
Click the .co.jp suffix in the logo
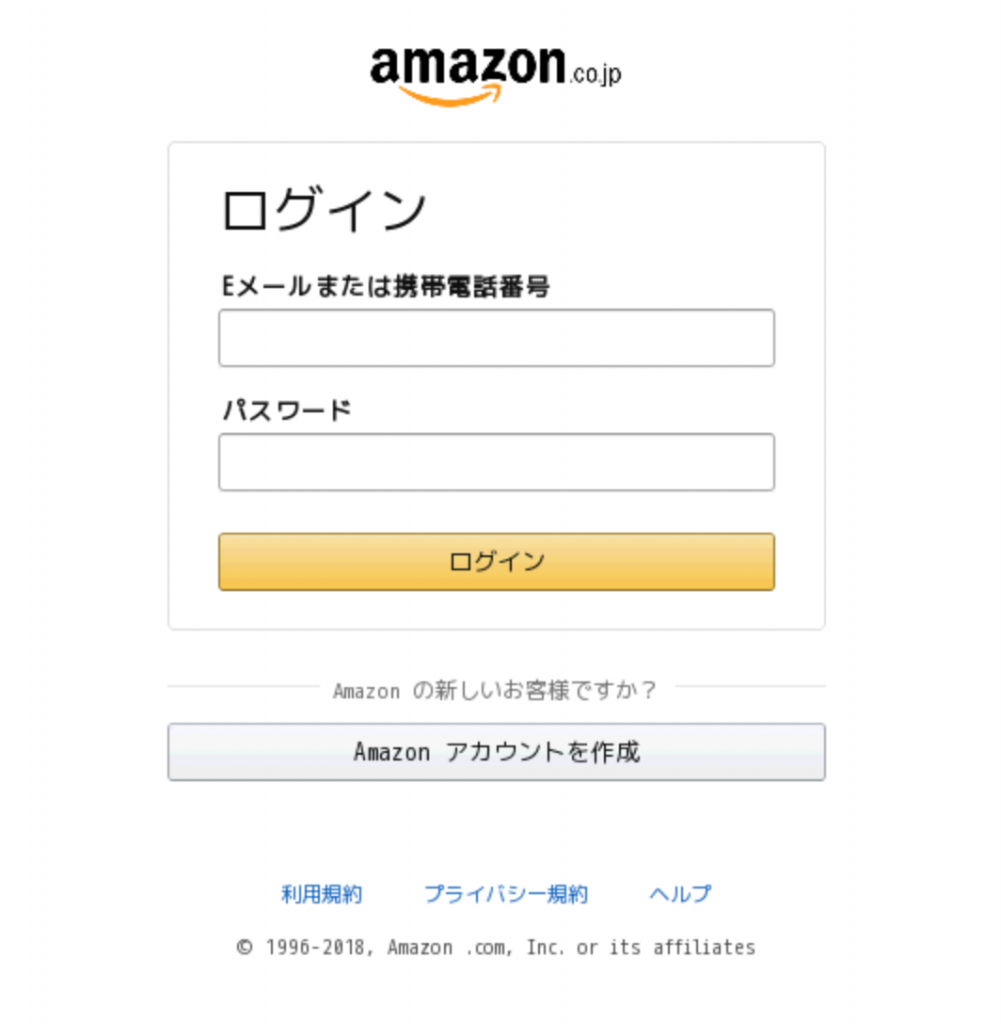point(596,73)
